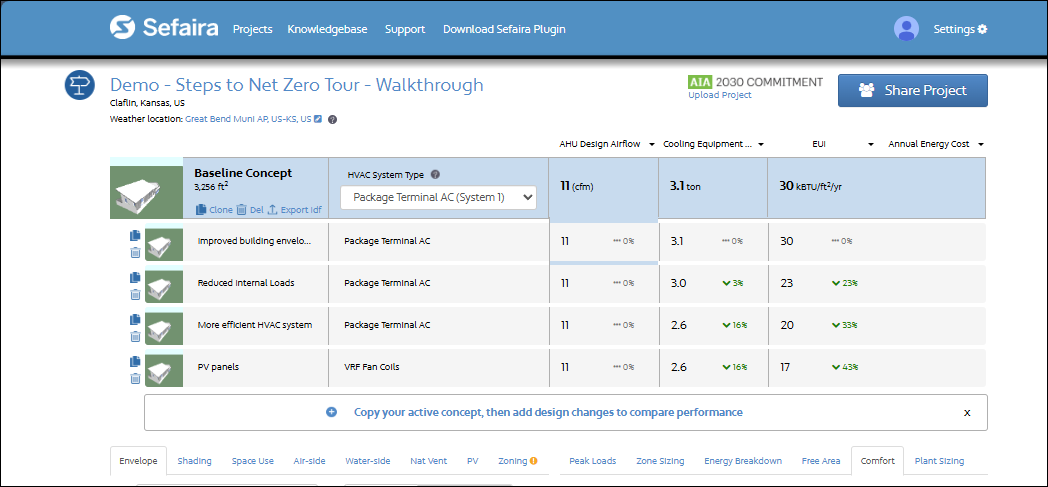Select the Improved building envelope row name
The height and width of the screenshot is (487, 1048).
coord(254,240)
